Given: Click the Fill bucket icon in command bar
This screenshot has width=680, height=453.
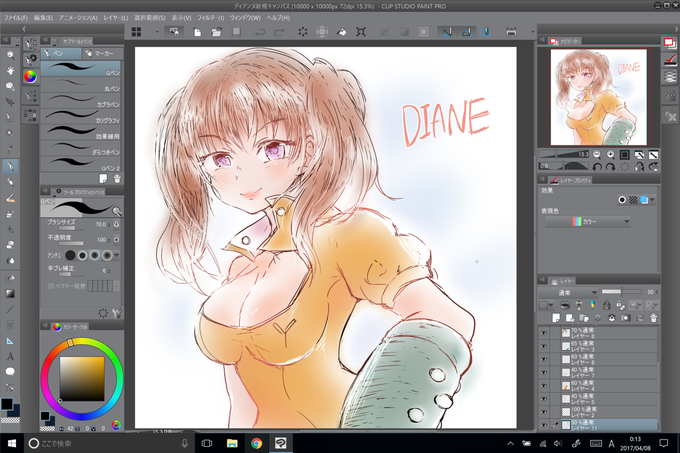Looking at the screenshot, I should [342, 32].
